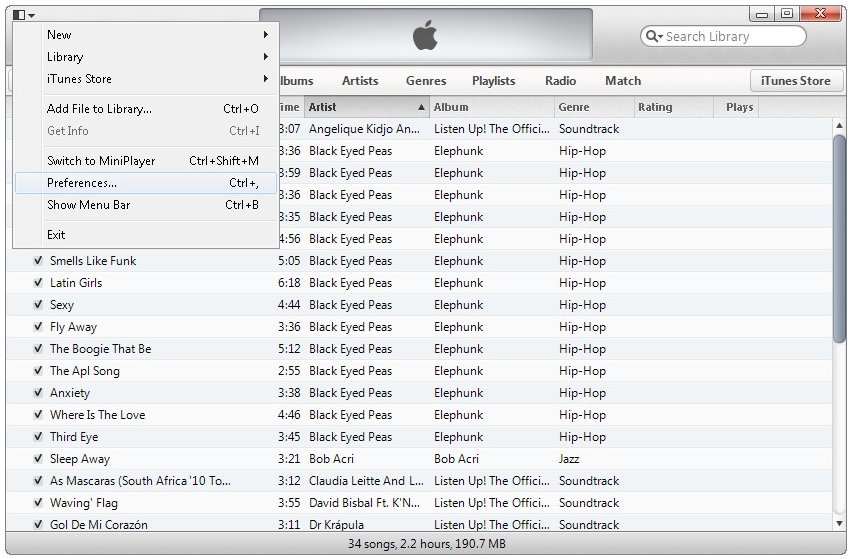Choose Add File to Library

(146, 109)
